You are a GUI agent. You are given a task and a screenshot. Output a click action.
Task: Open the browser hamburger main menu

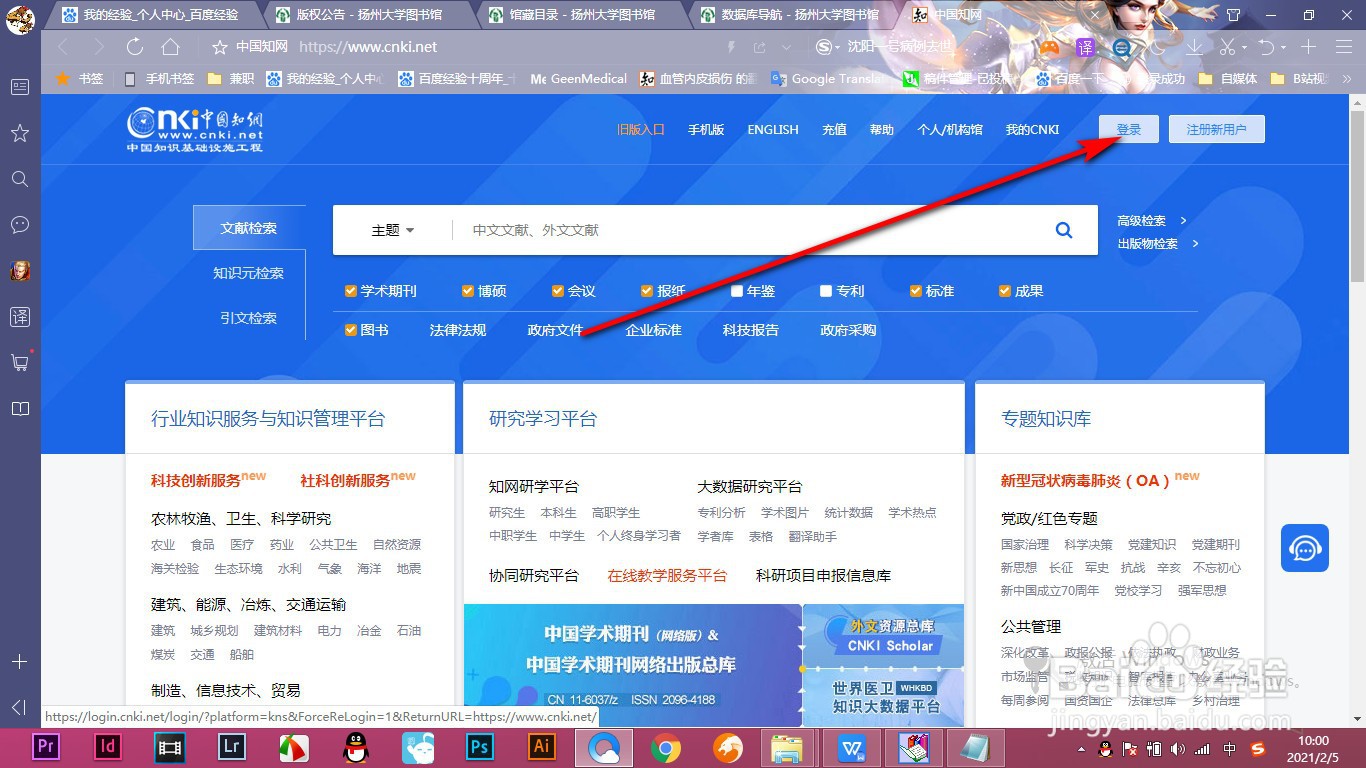(1343, 47)
